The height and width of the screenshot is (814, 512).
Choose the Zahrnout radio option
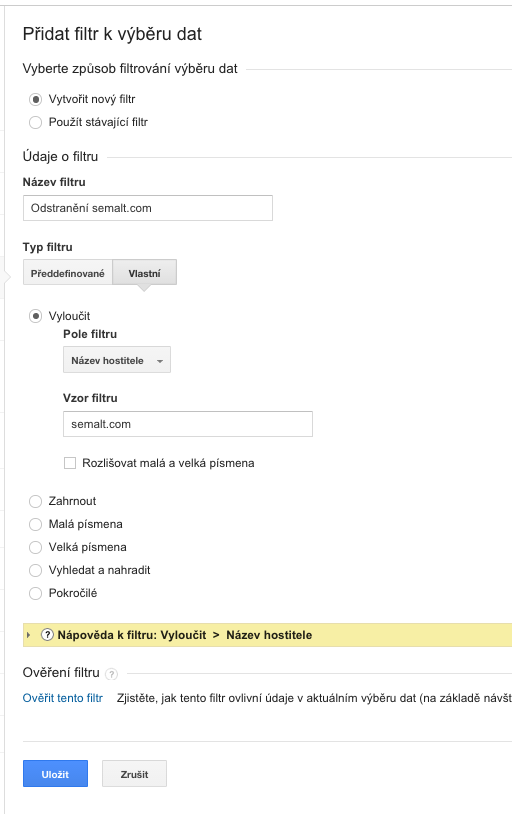click(x=35, y=501)
